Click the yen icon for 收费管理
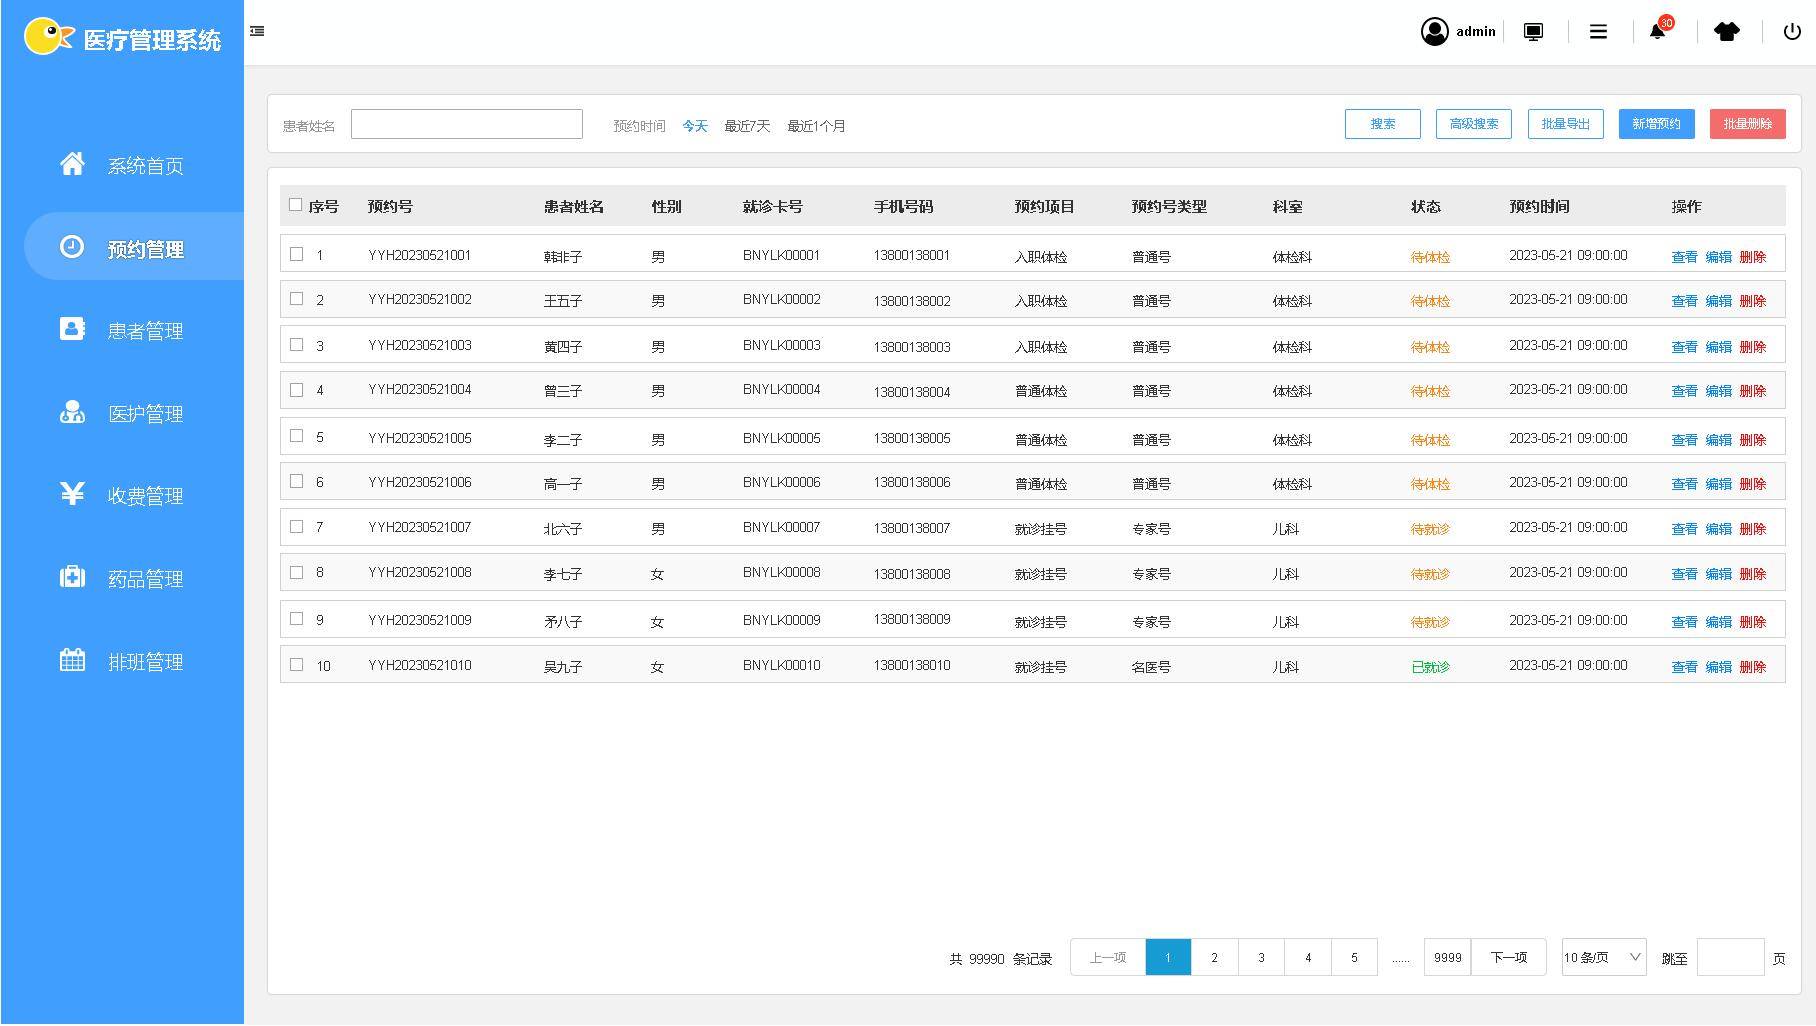The height and width of the screenshot is (1026, 1816). (x=72, y=494)
